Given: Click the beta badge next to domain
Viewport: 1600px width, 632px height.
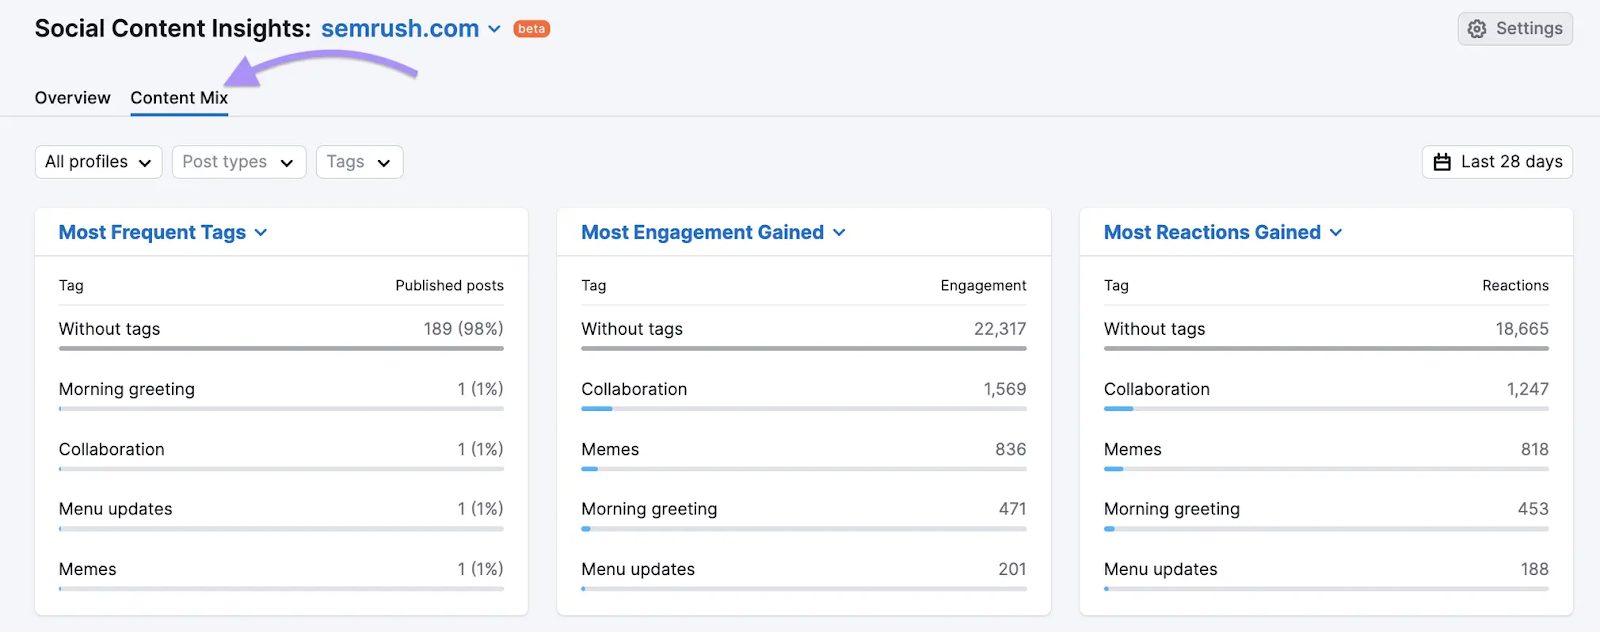Looking at the screenshot, I should click(532, 29).
